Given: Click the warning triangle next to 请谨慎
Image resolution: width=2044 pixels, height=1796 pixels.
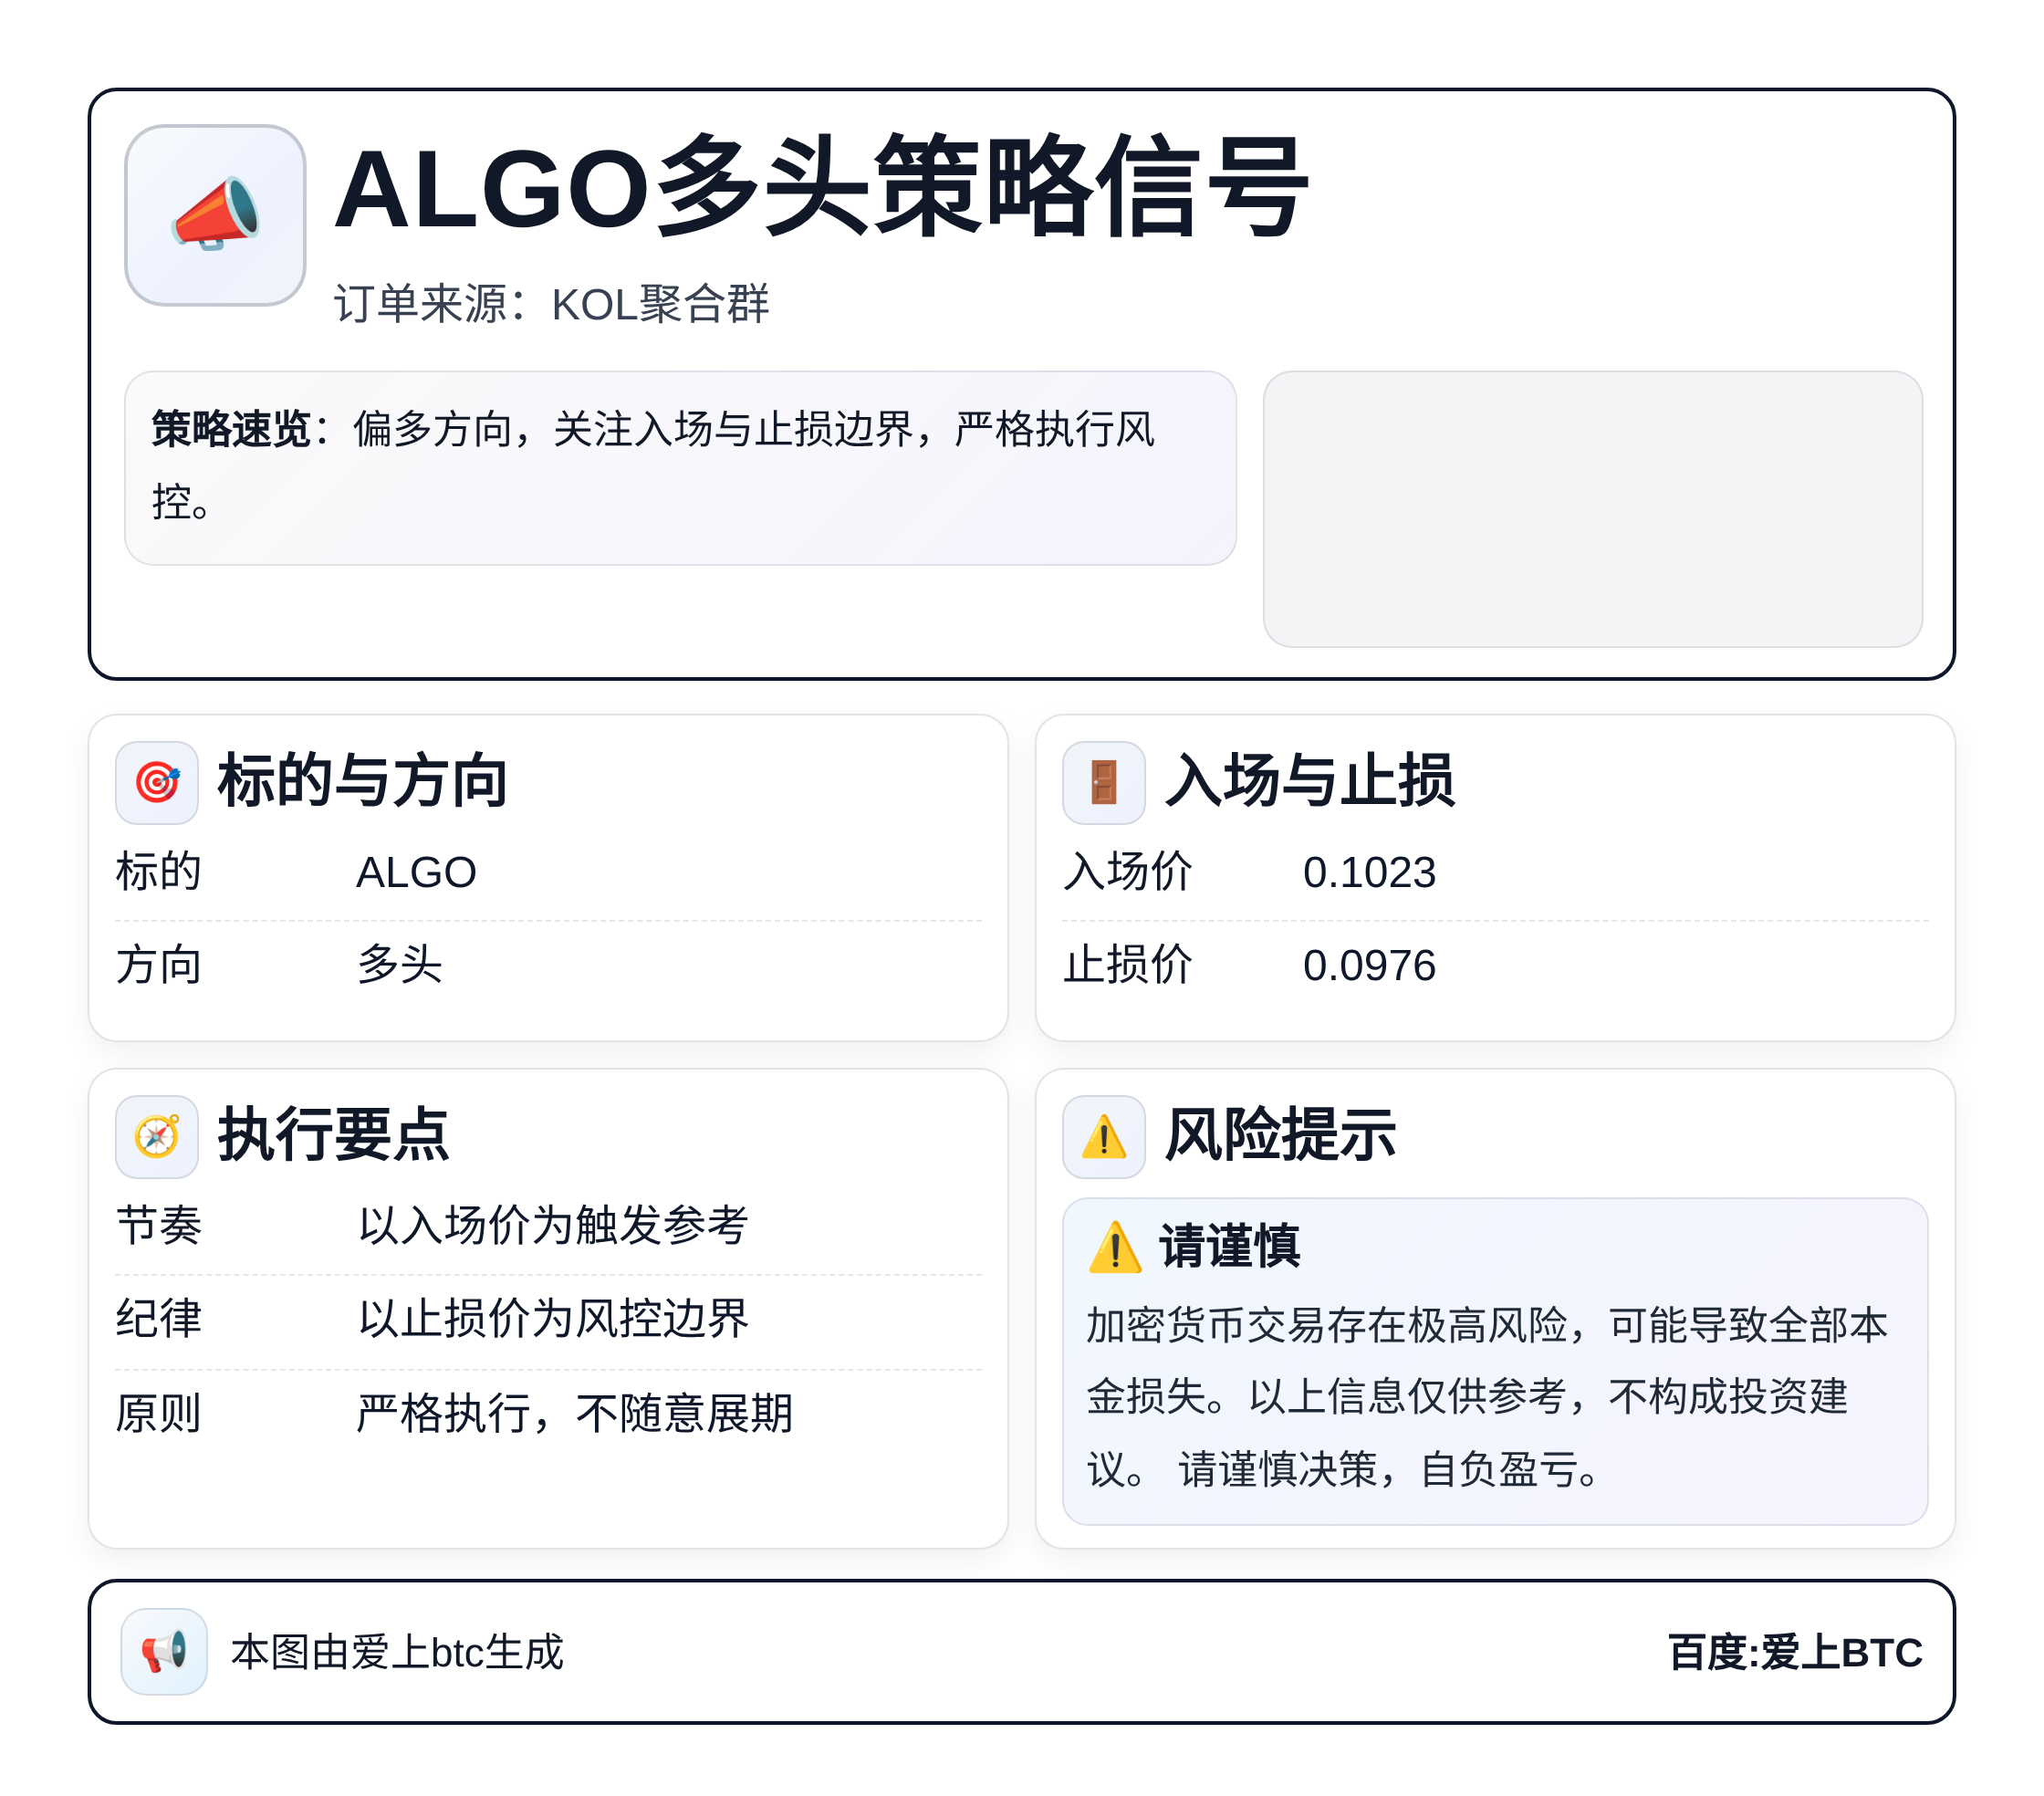Looking at the screenshot, I should 1115,1247.
